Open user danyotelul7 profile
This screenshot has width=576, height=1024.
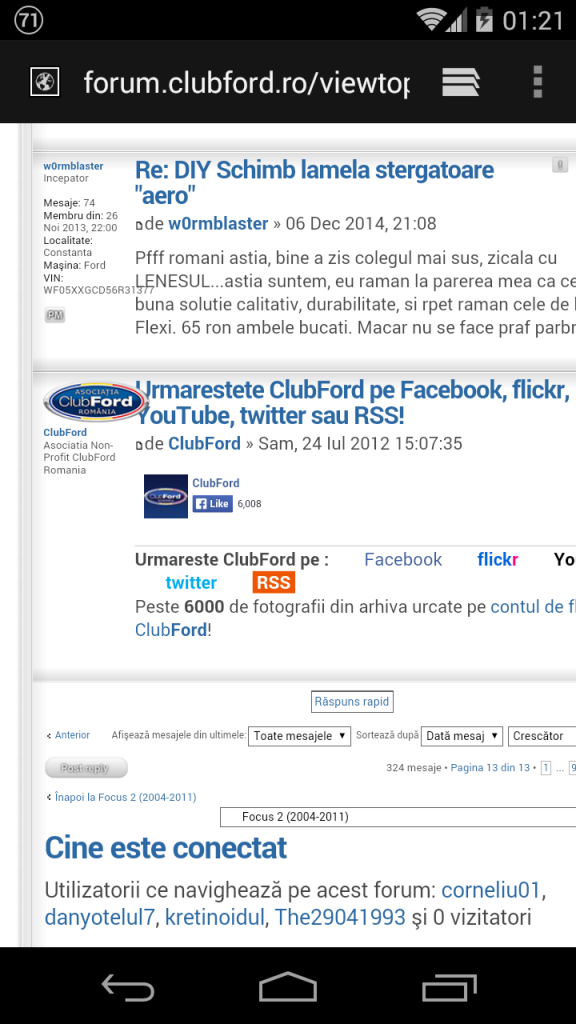coord(100,917)
